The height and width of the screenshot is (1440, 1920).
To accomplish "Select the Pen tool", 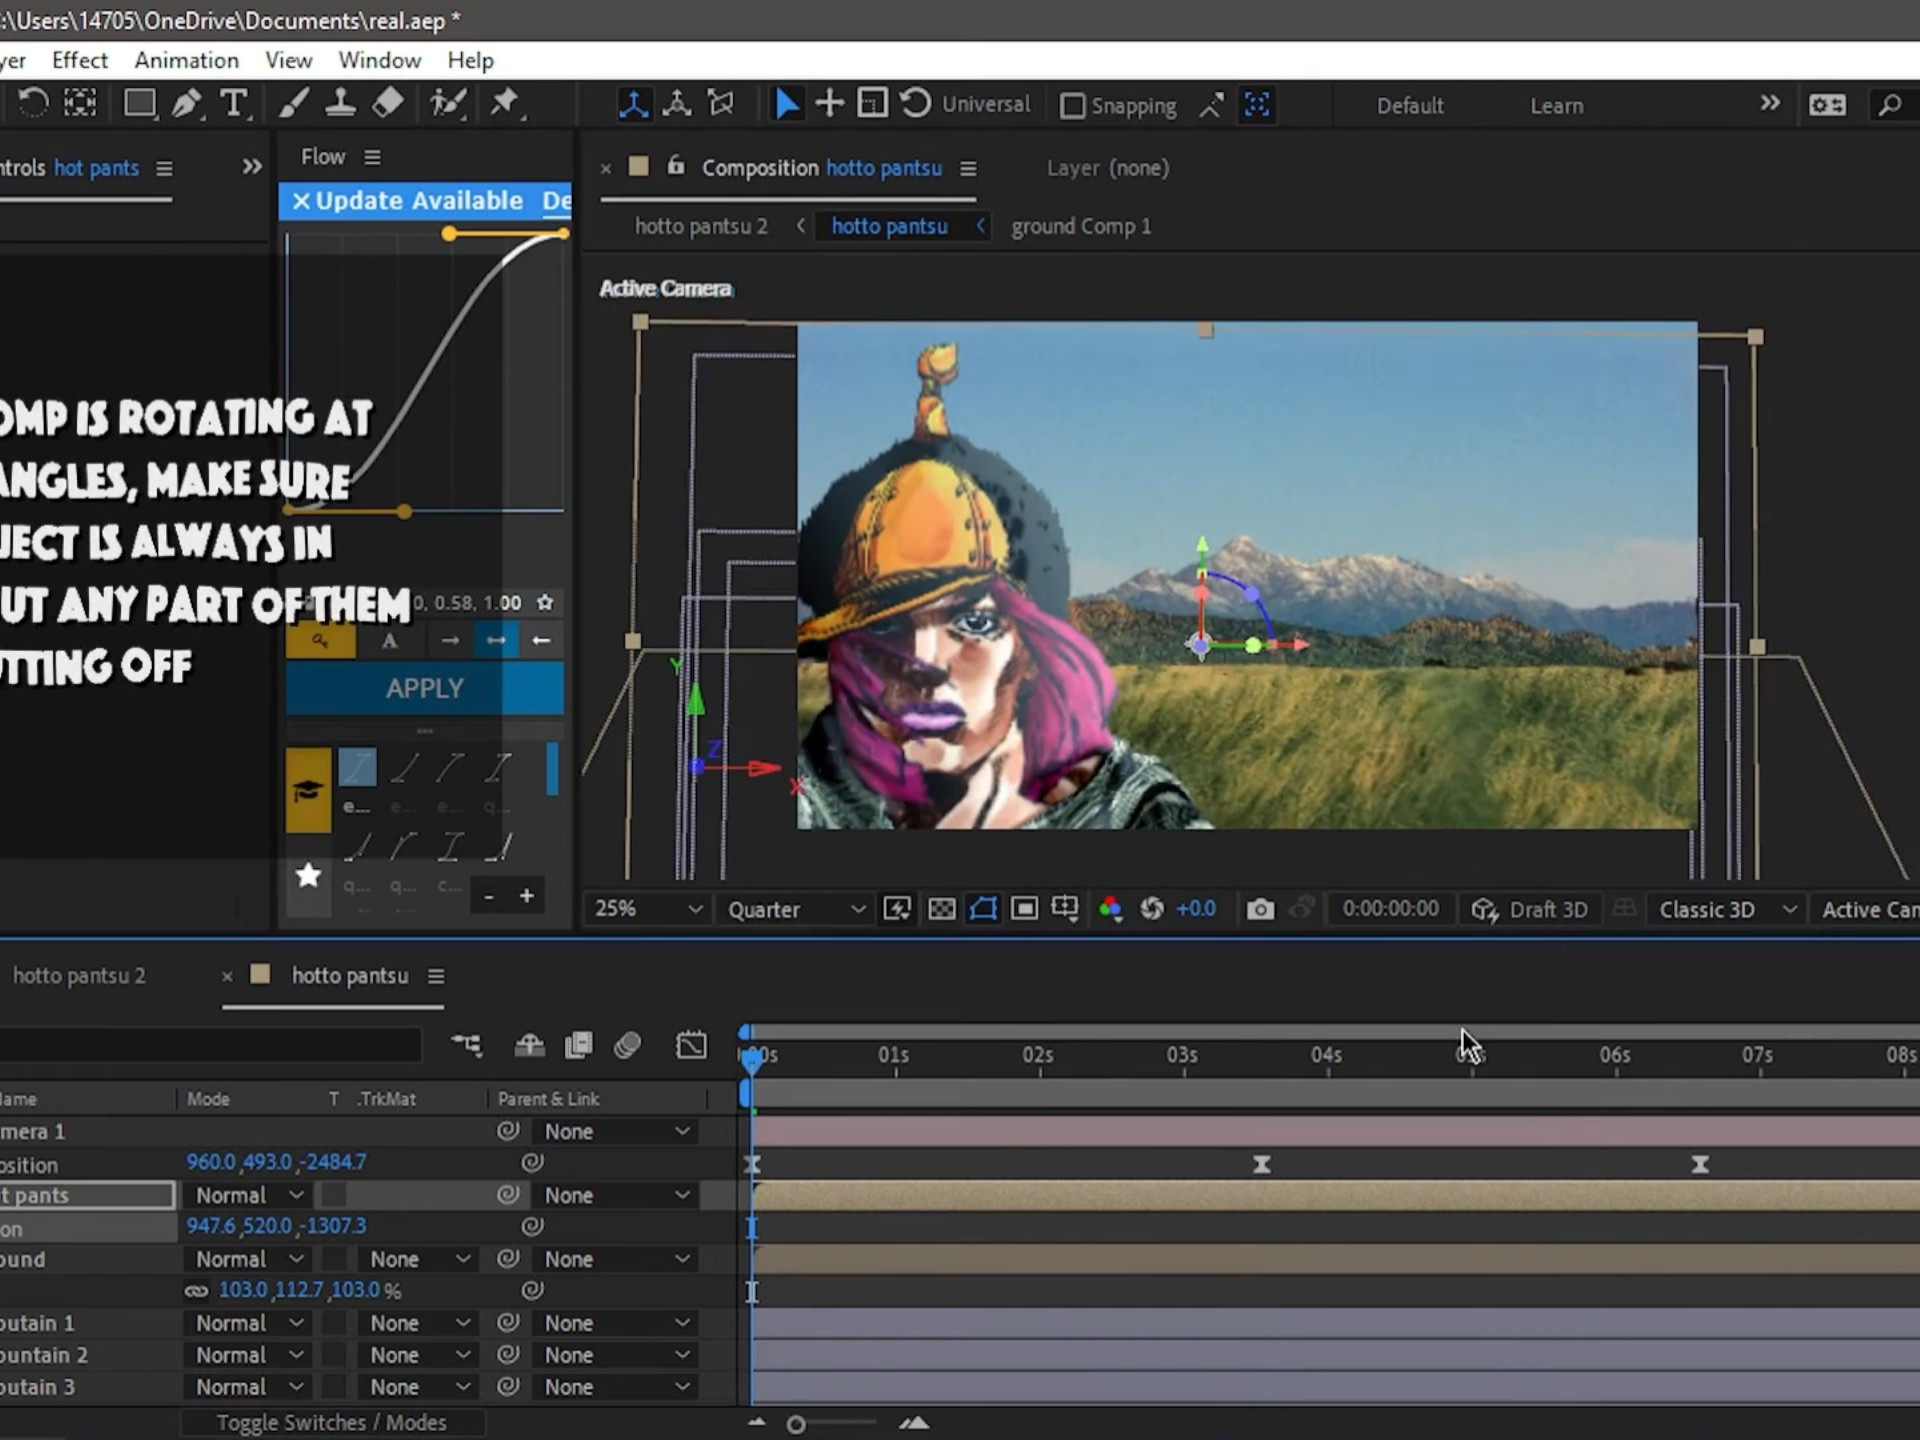I will 187,103.
